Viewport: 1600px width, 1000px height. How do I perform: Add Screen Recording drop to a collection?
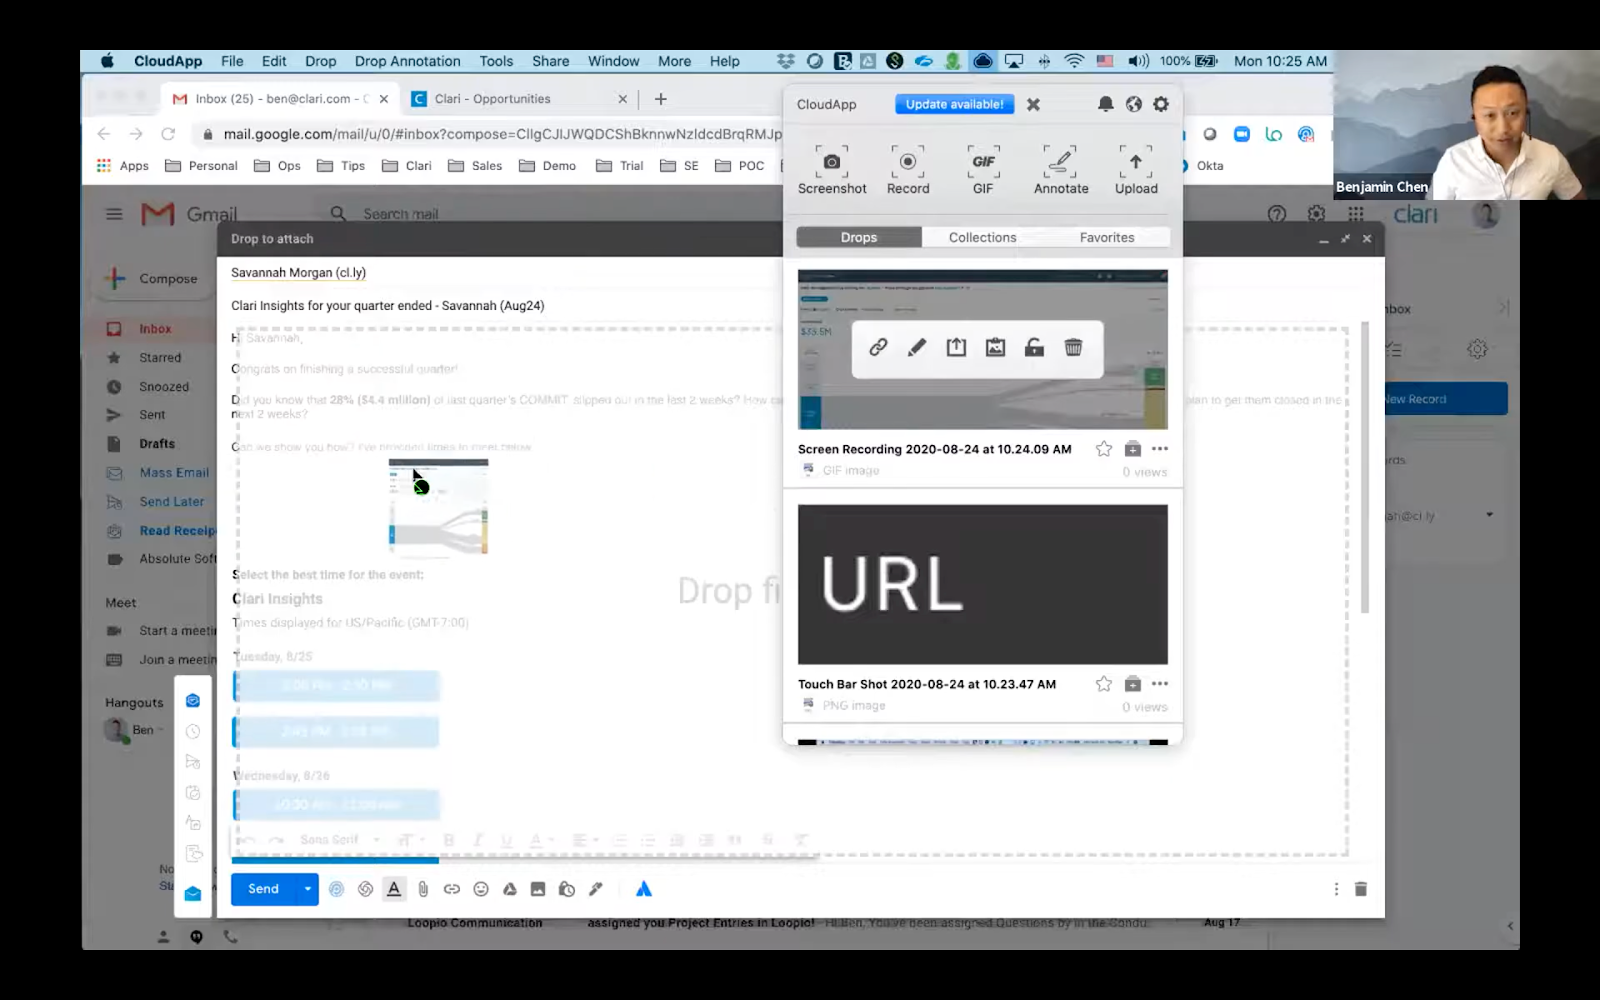click(x=1132, y=449)
